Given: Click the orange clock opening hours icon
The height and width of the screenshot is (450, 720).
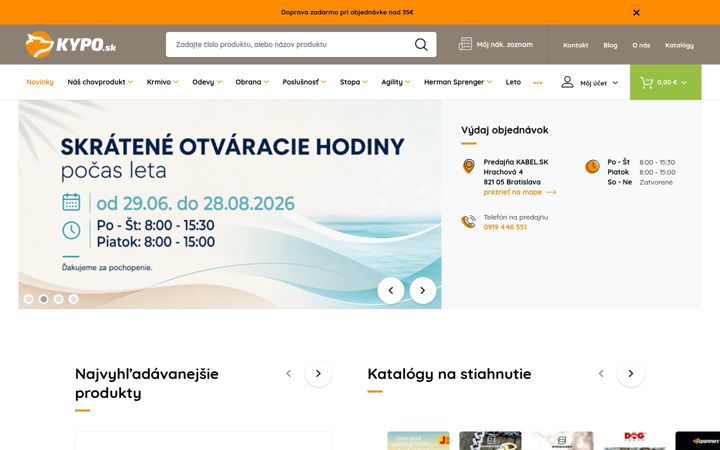Looking at the screenshot, I should pyautogui.click(x=592, y=166).
